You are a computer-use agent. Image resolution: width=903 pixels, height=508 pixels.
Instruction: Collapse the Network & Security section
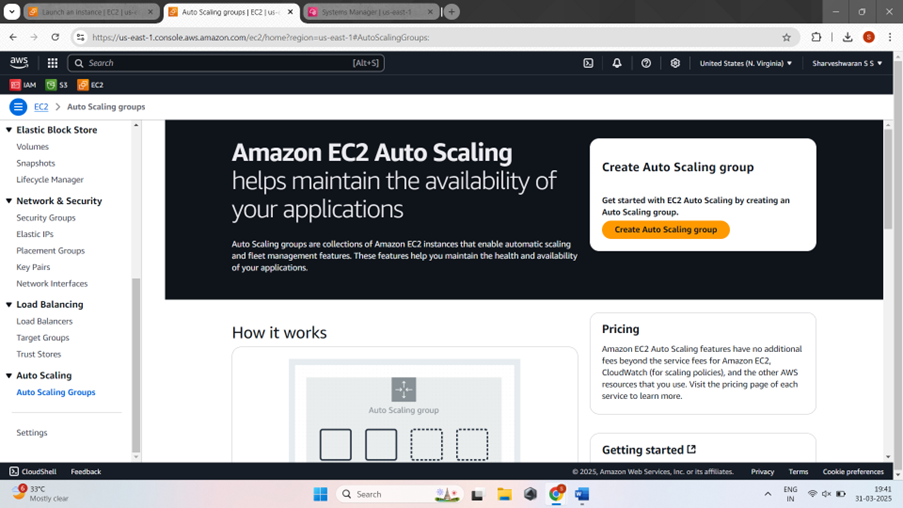(9, 201)
